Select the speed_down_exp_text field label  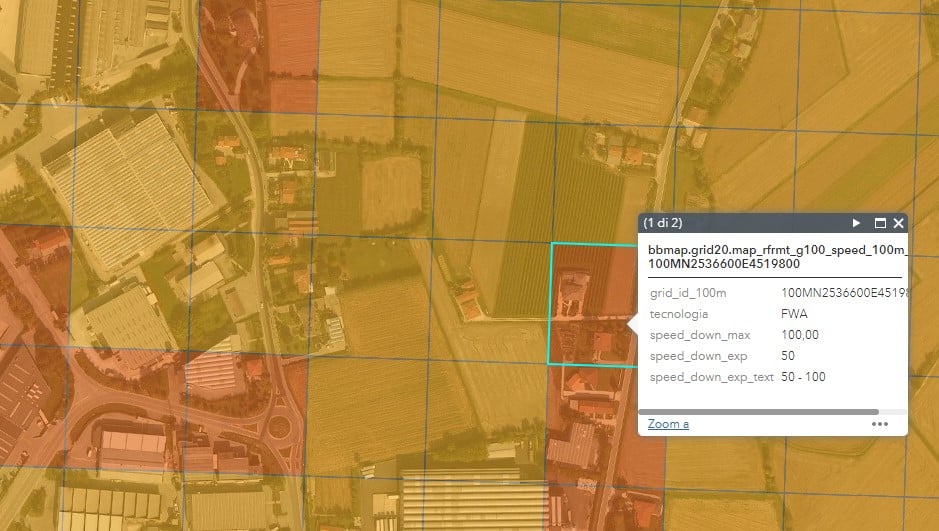click(710, 377)
